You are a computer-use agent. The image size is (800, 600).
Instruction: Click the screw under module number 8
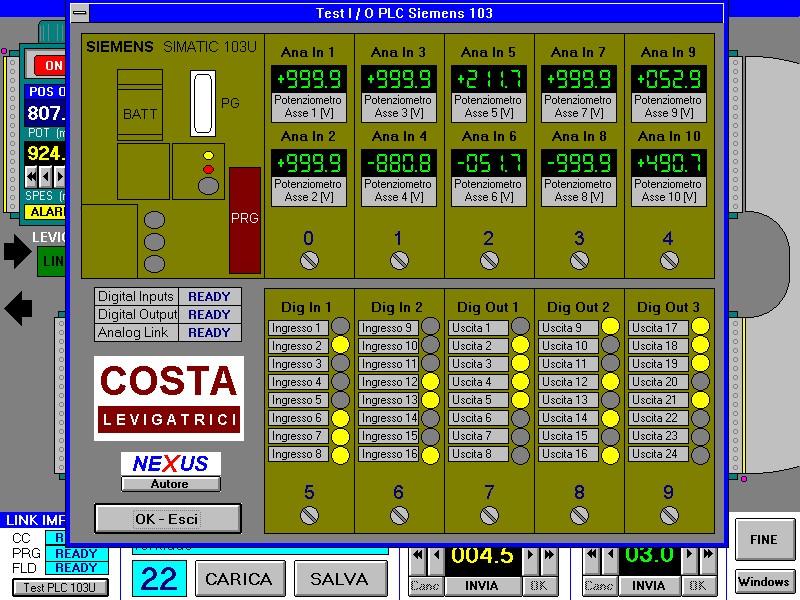[x=579, y=515]
